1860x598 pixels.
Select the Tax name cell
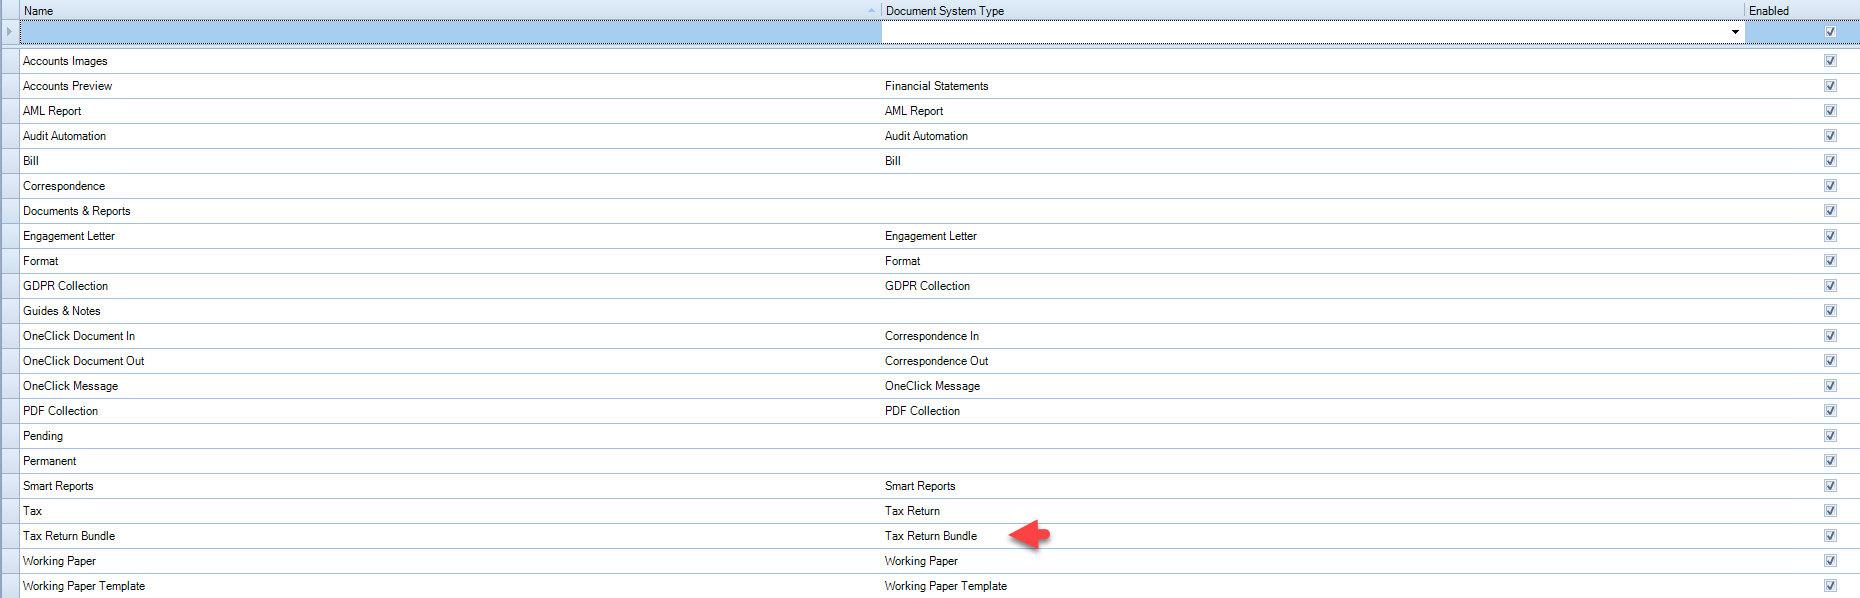450,511
